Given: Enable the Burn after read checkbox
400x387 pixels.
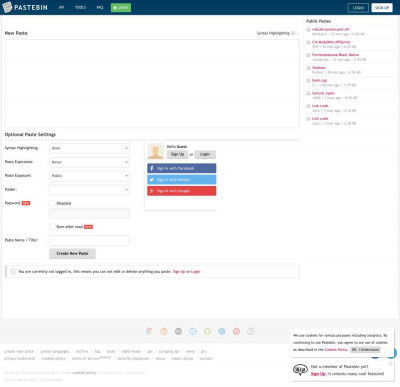Looking at the screenshot, I should tap(52, 227).
